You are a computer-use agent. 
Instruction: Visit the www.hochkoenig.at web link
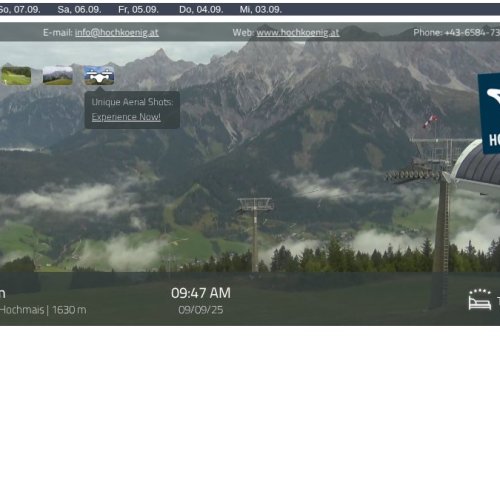click(298, 33)
